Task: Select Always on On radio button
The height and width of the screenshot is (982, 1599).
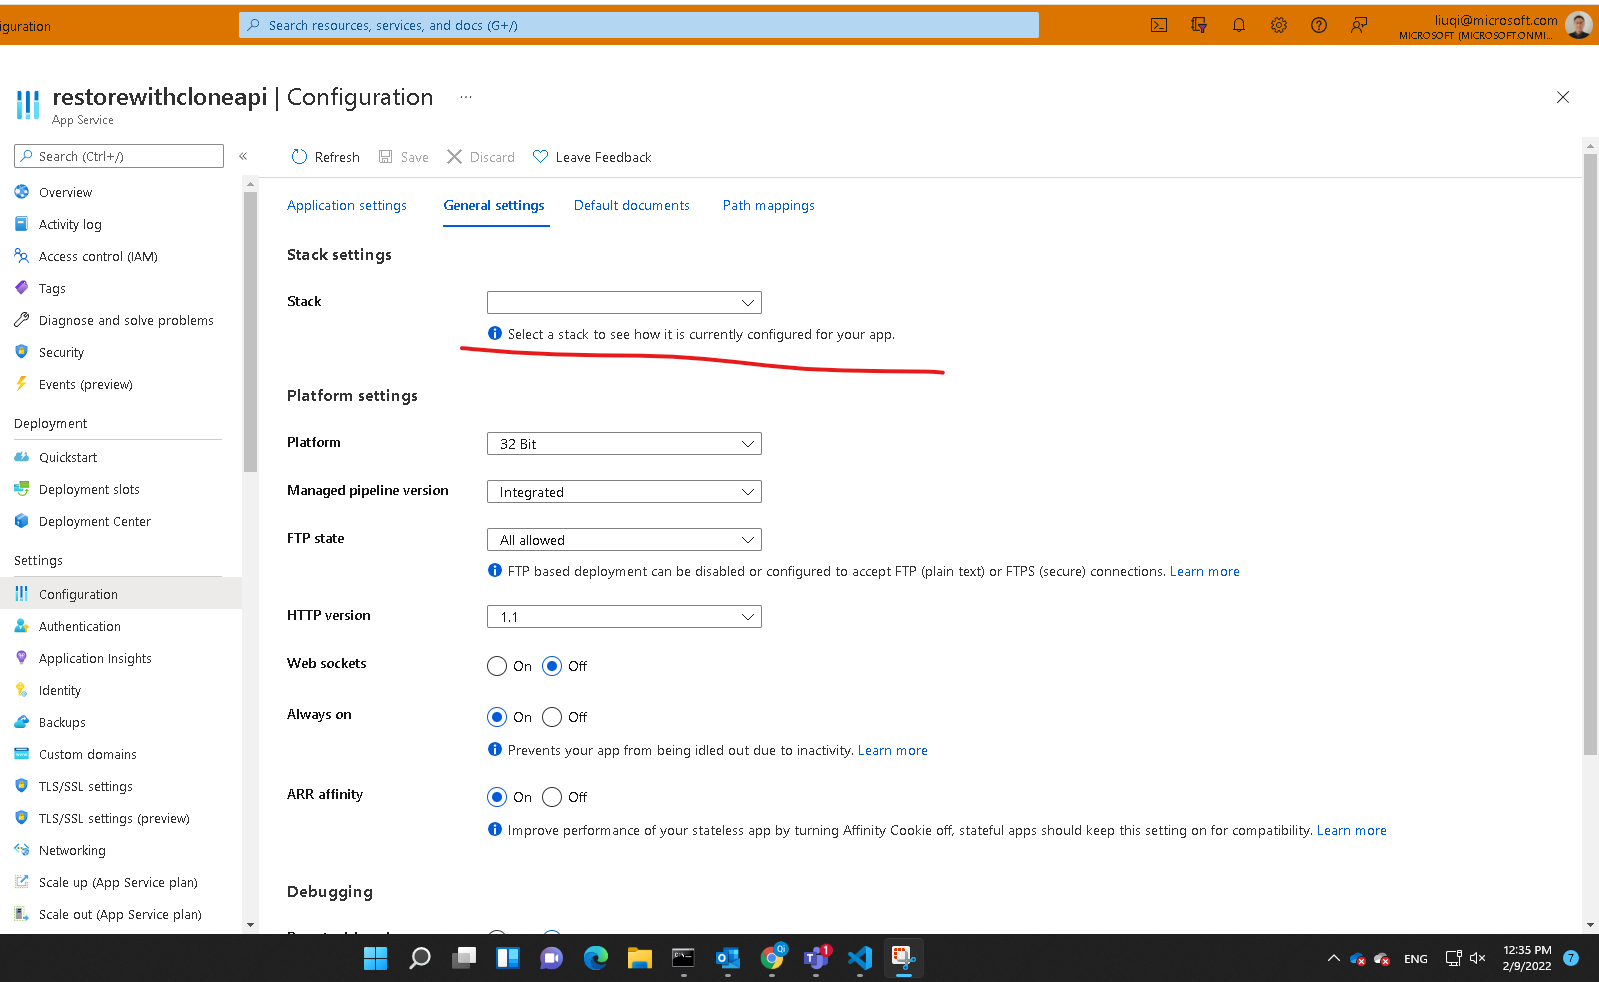Action: click(x=497, y=717)
